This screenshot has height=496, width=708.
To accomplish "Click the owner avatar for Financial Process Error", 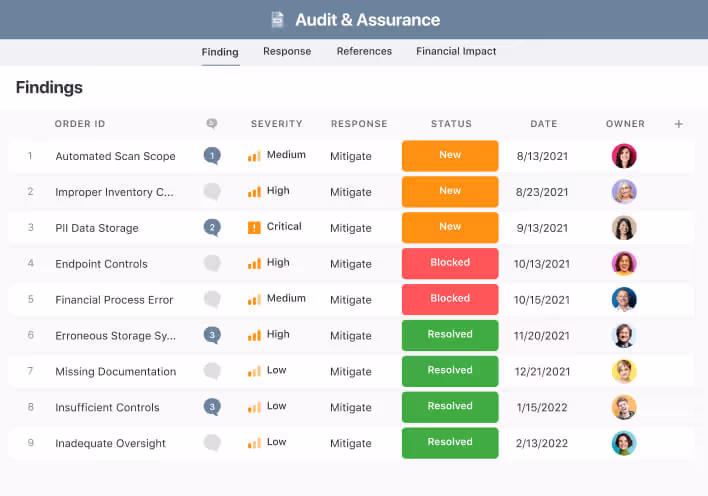I will (624, 300).
